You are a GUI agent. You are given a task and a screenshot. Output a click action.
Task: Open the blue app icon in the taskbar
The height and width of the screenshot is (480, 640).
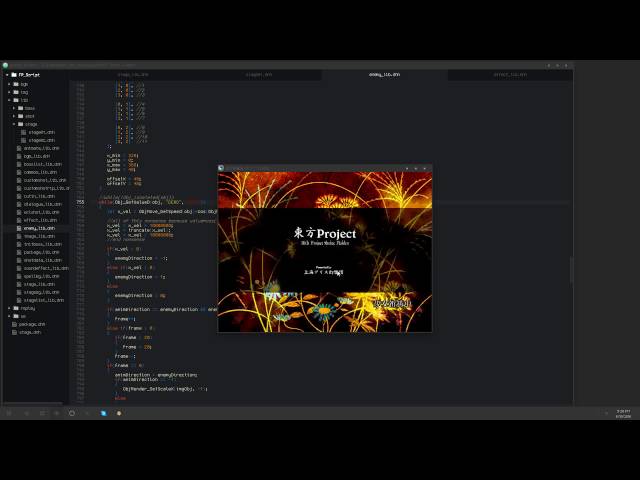pos(104,413)
